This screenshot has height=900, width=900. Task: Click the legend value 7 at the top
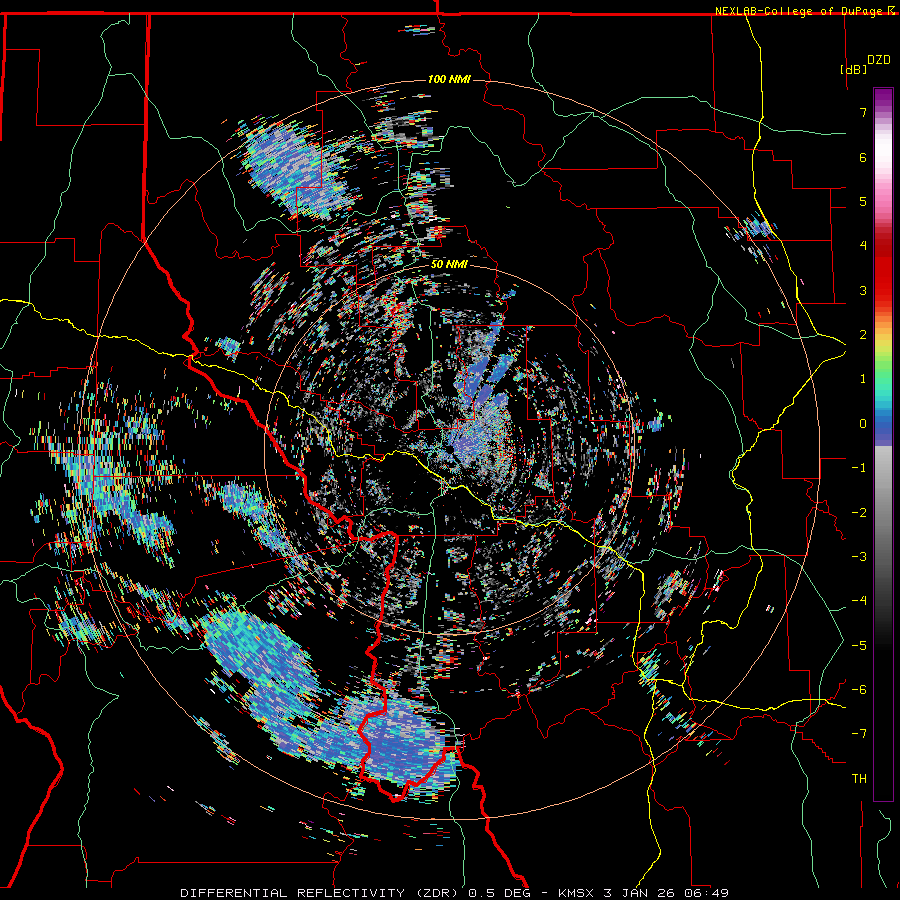point(863,112)
